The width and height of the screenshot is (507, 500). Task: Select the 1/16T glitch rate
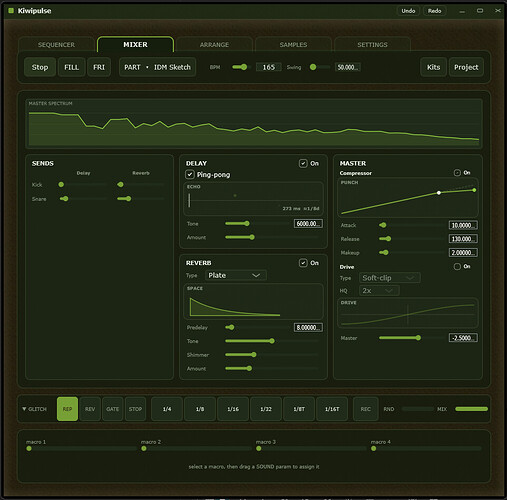point(332,409)
